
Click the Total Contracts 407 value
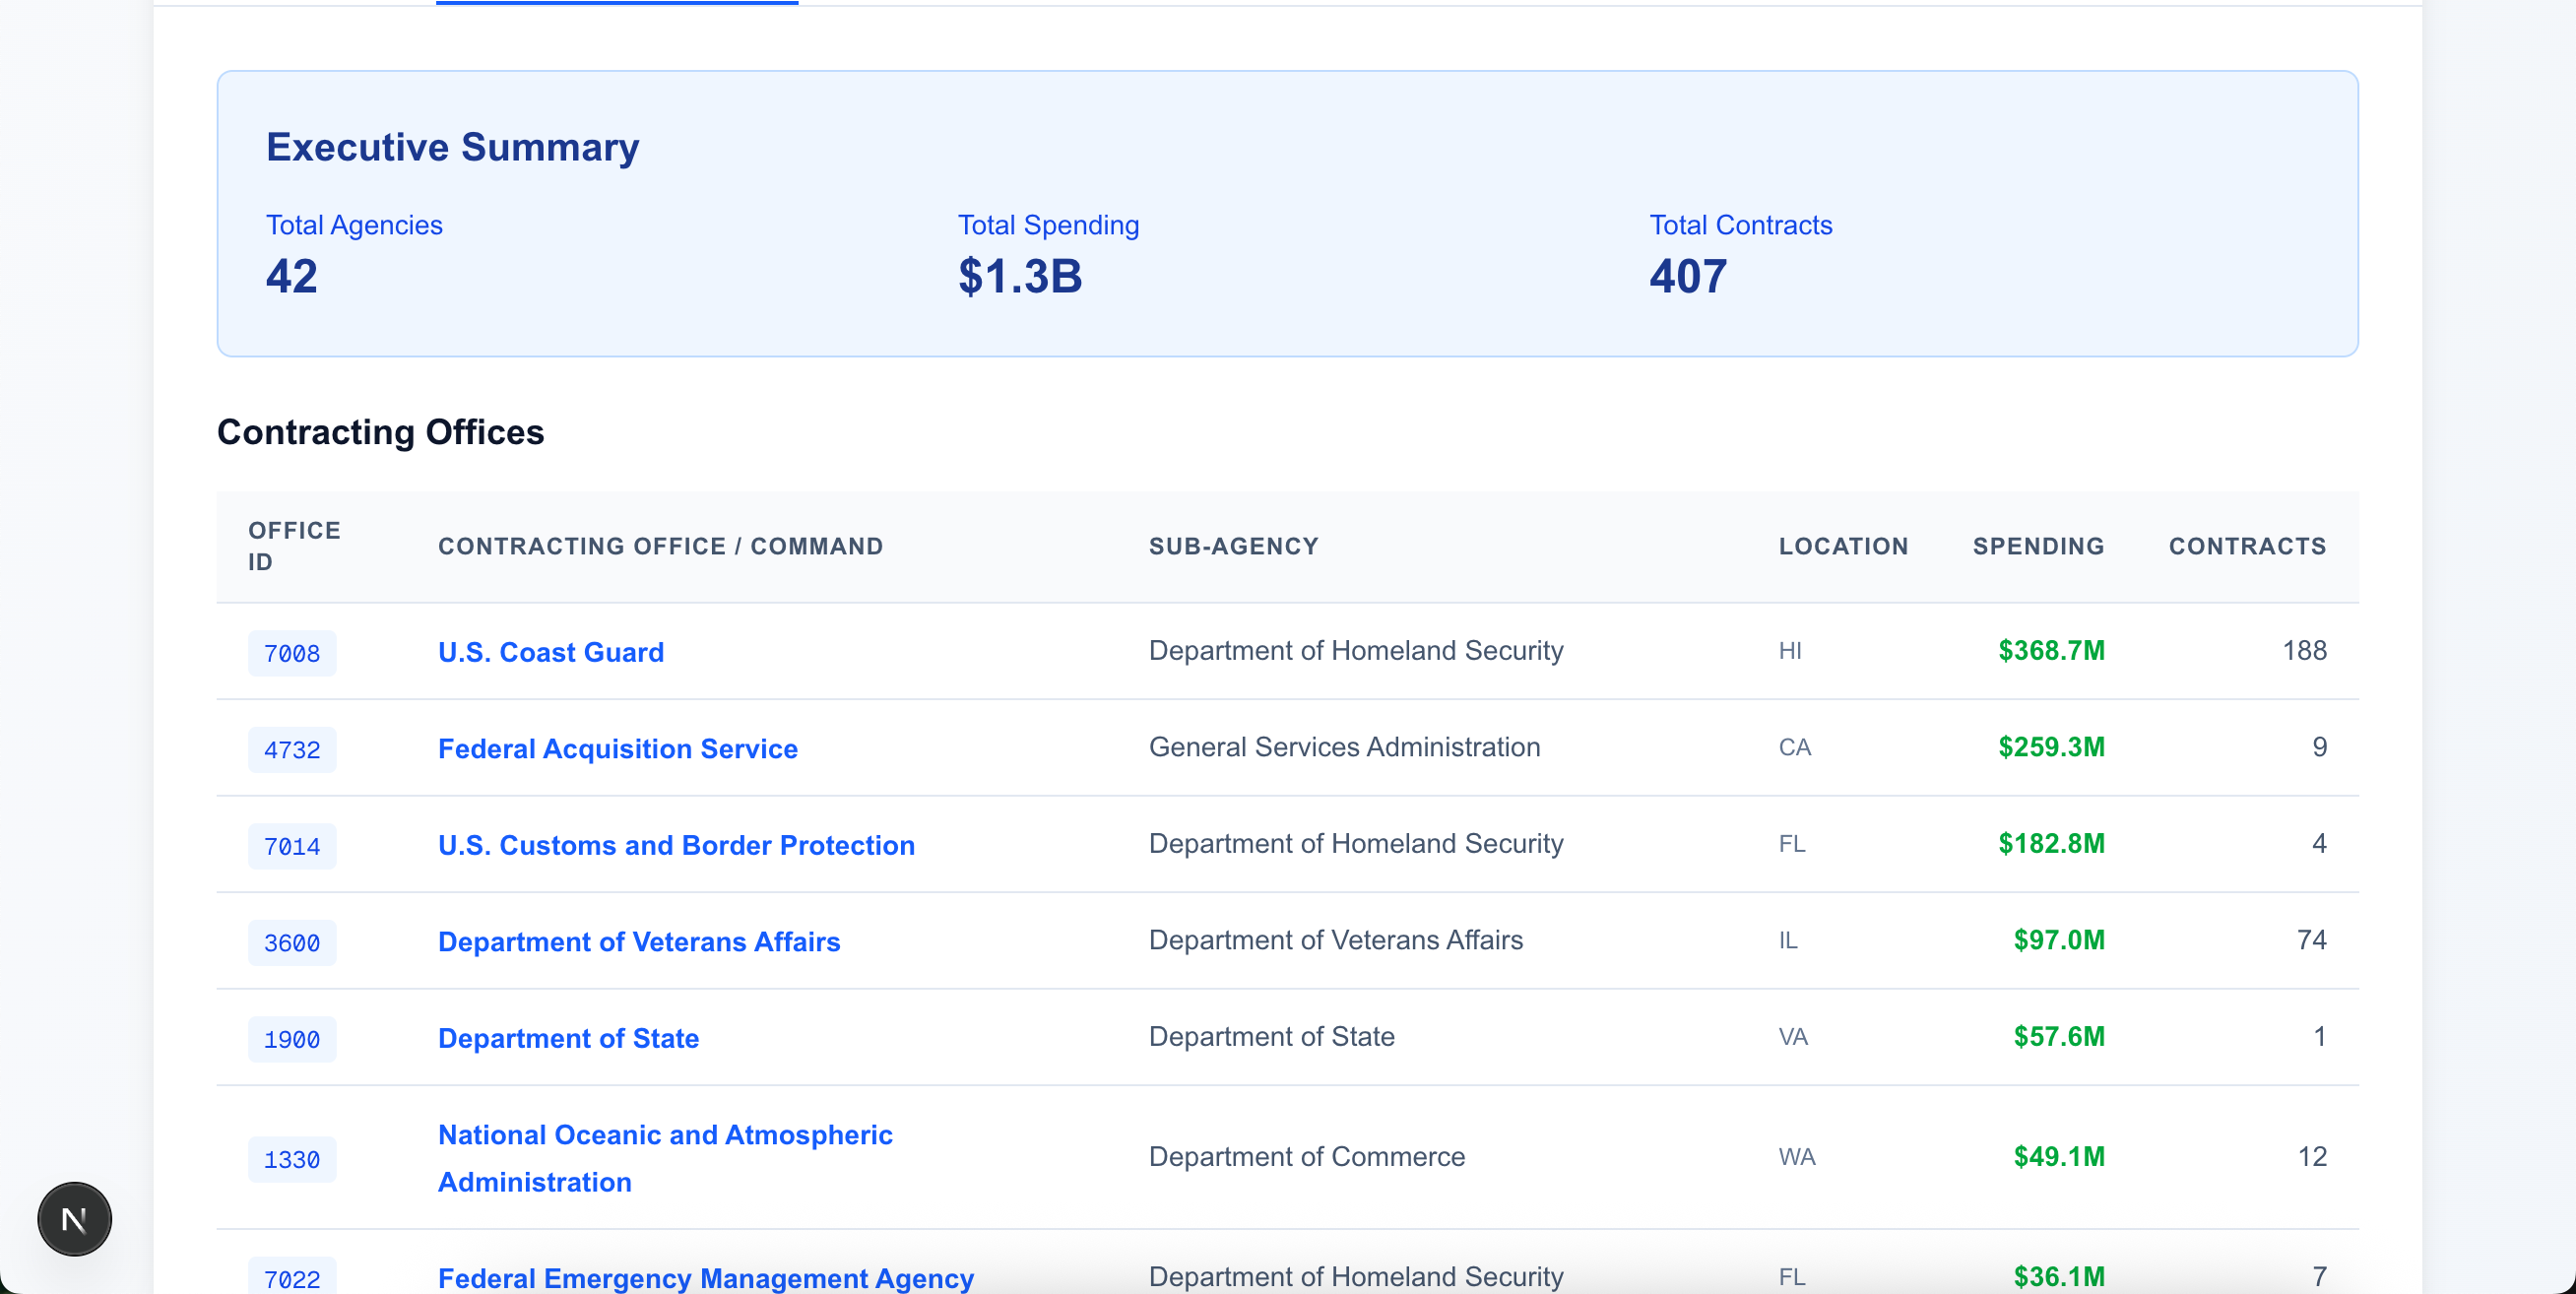[1686, 277]
